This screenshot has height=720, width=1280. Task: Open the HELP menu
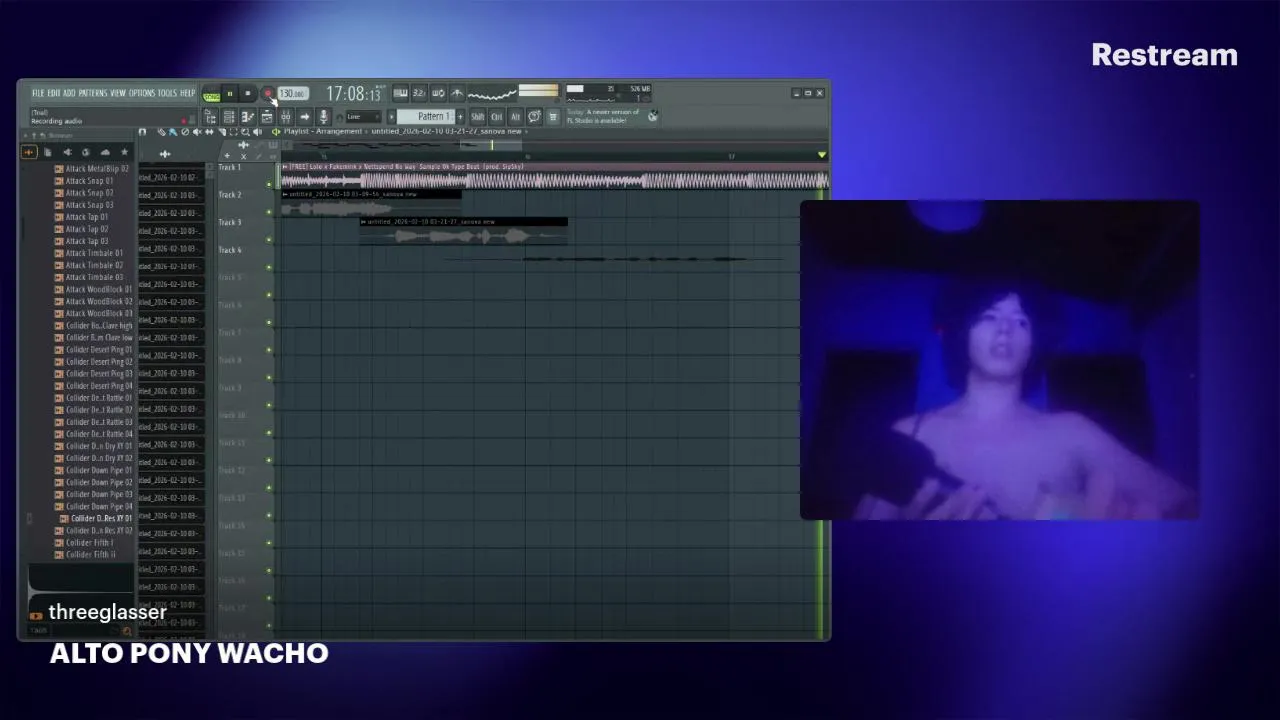[187, 93]
